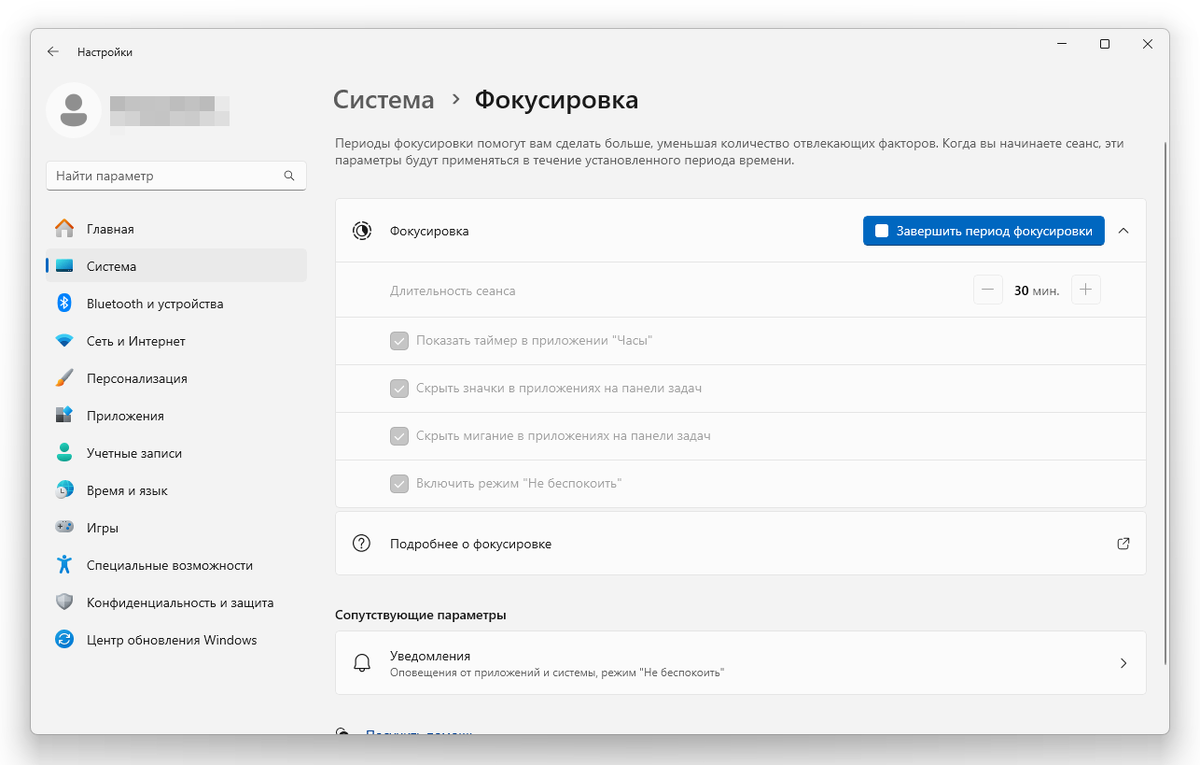Click the question mark help icon

tap(362, 544)
